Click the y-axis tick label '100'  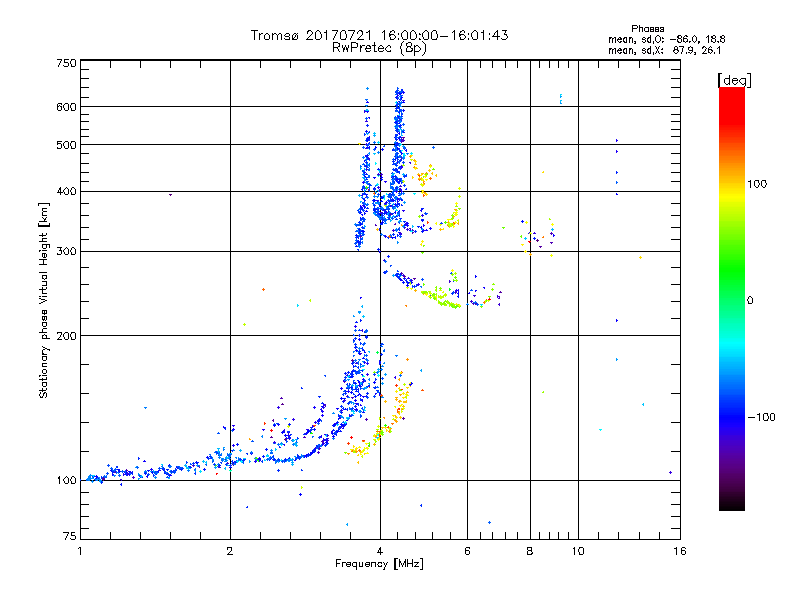[x=66, y=481]
